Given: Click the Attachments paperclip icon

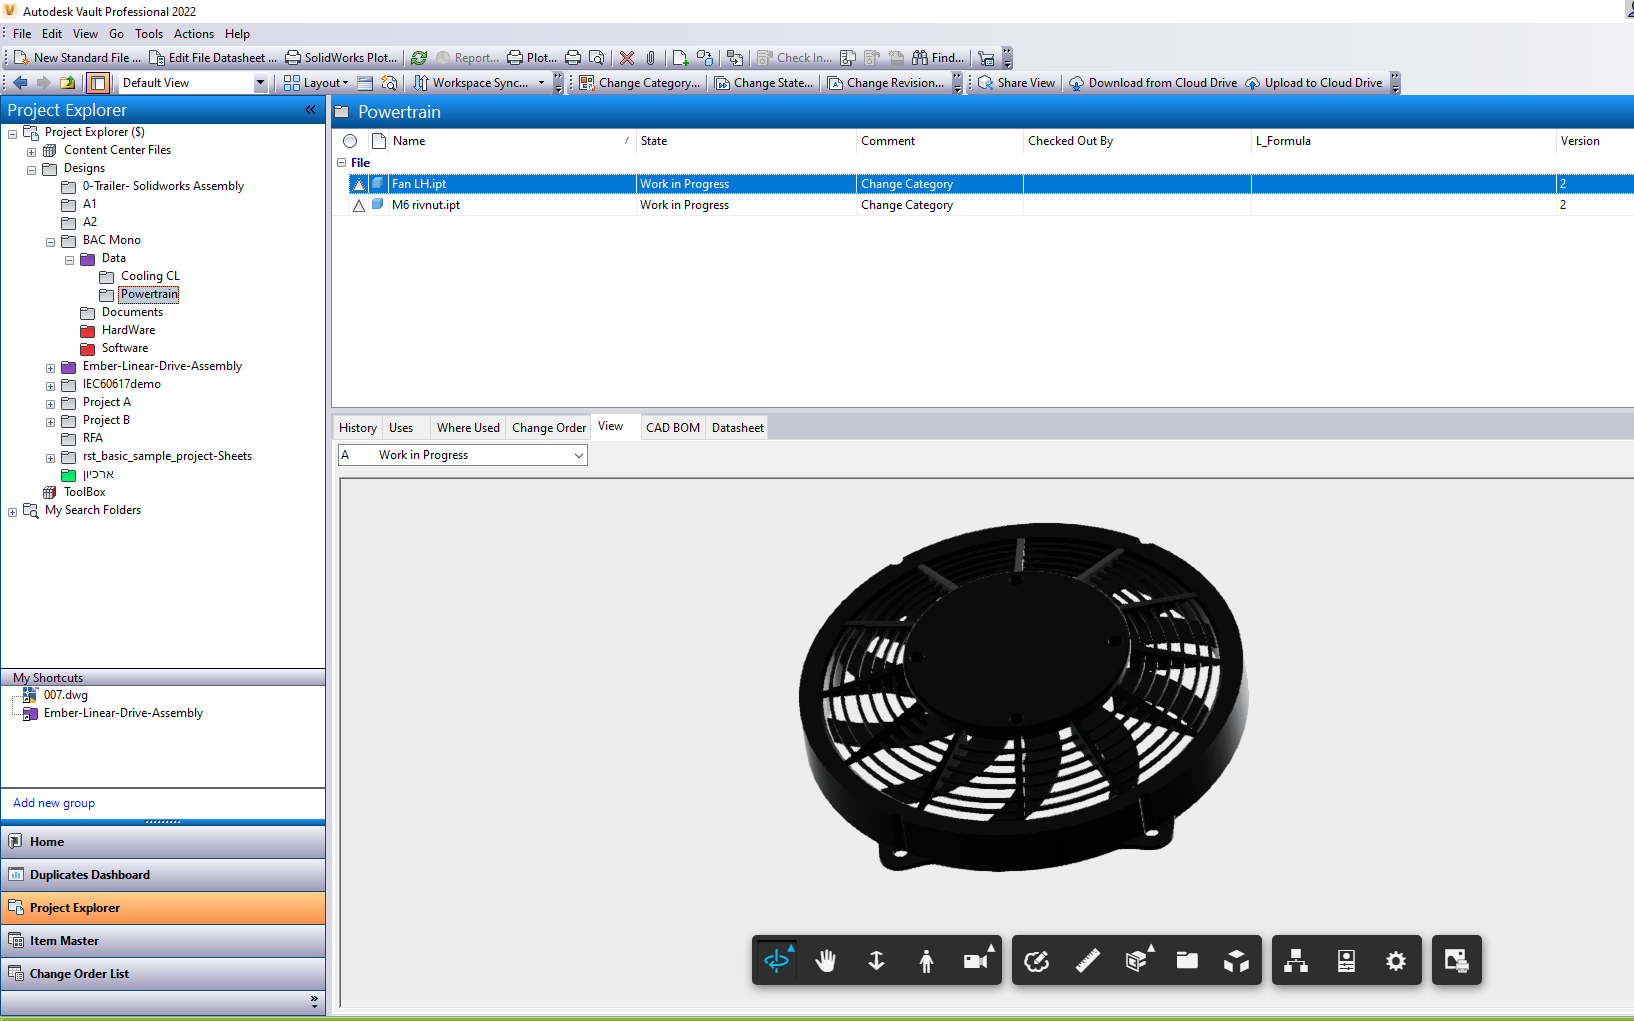Looking at the screenshot, I should pyautogui.click(x=651, y=58).
